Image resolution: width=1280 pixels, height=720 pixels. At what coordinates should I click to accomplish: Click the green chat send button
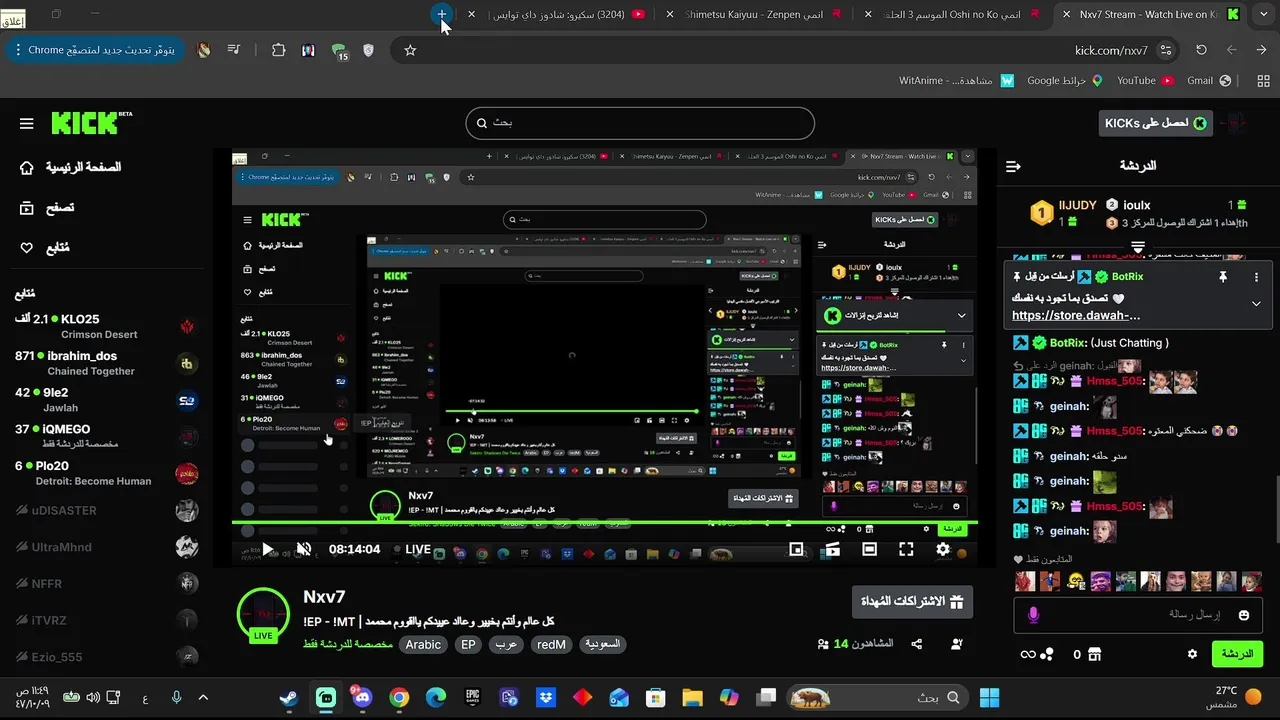(x=1237, y=654)
